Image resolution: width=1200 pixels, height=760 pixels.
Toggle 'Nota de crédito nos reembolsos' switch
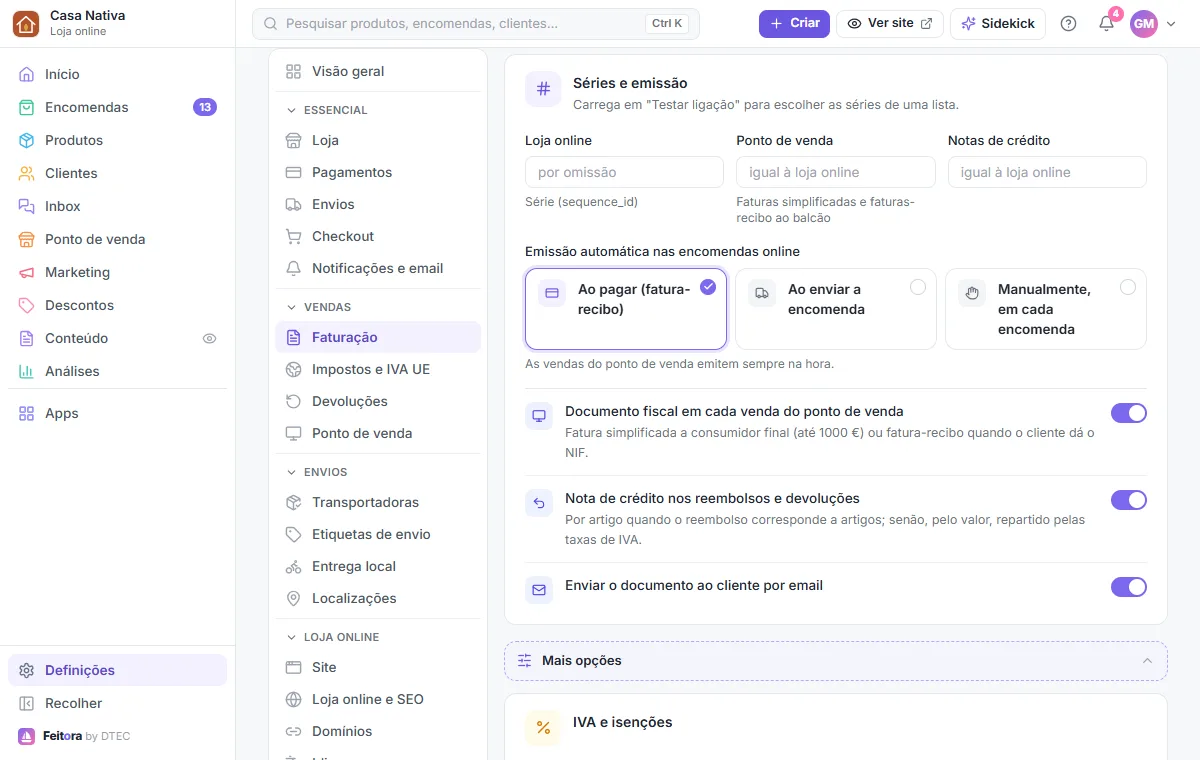coord(1128,500)
